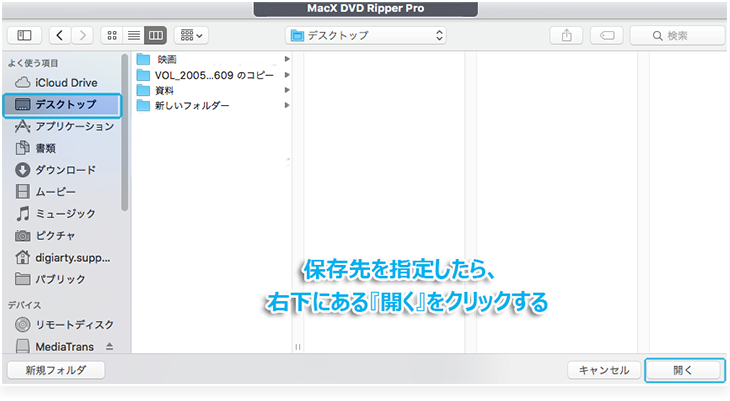Select the VOL_2005...609 のコピー folder
The width and height of the screenshot is (730, 401).
point(214,75)
